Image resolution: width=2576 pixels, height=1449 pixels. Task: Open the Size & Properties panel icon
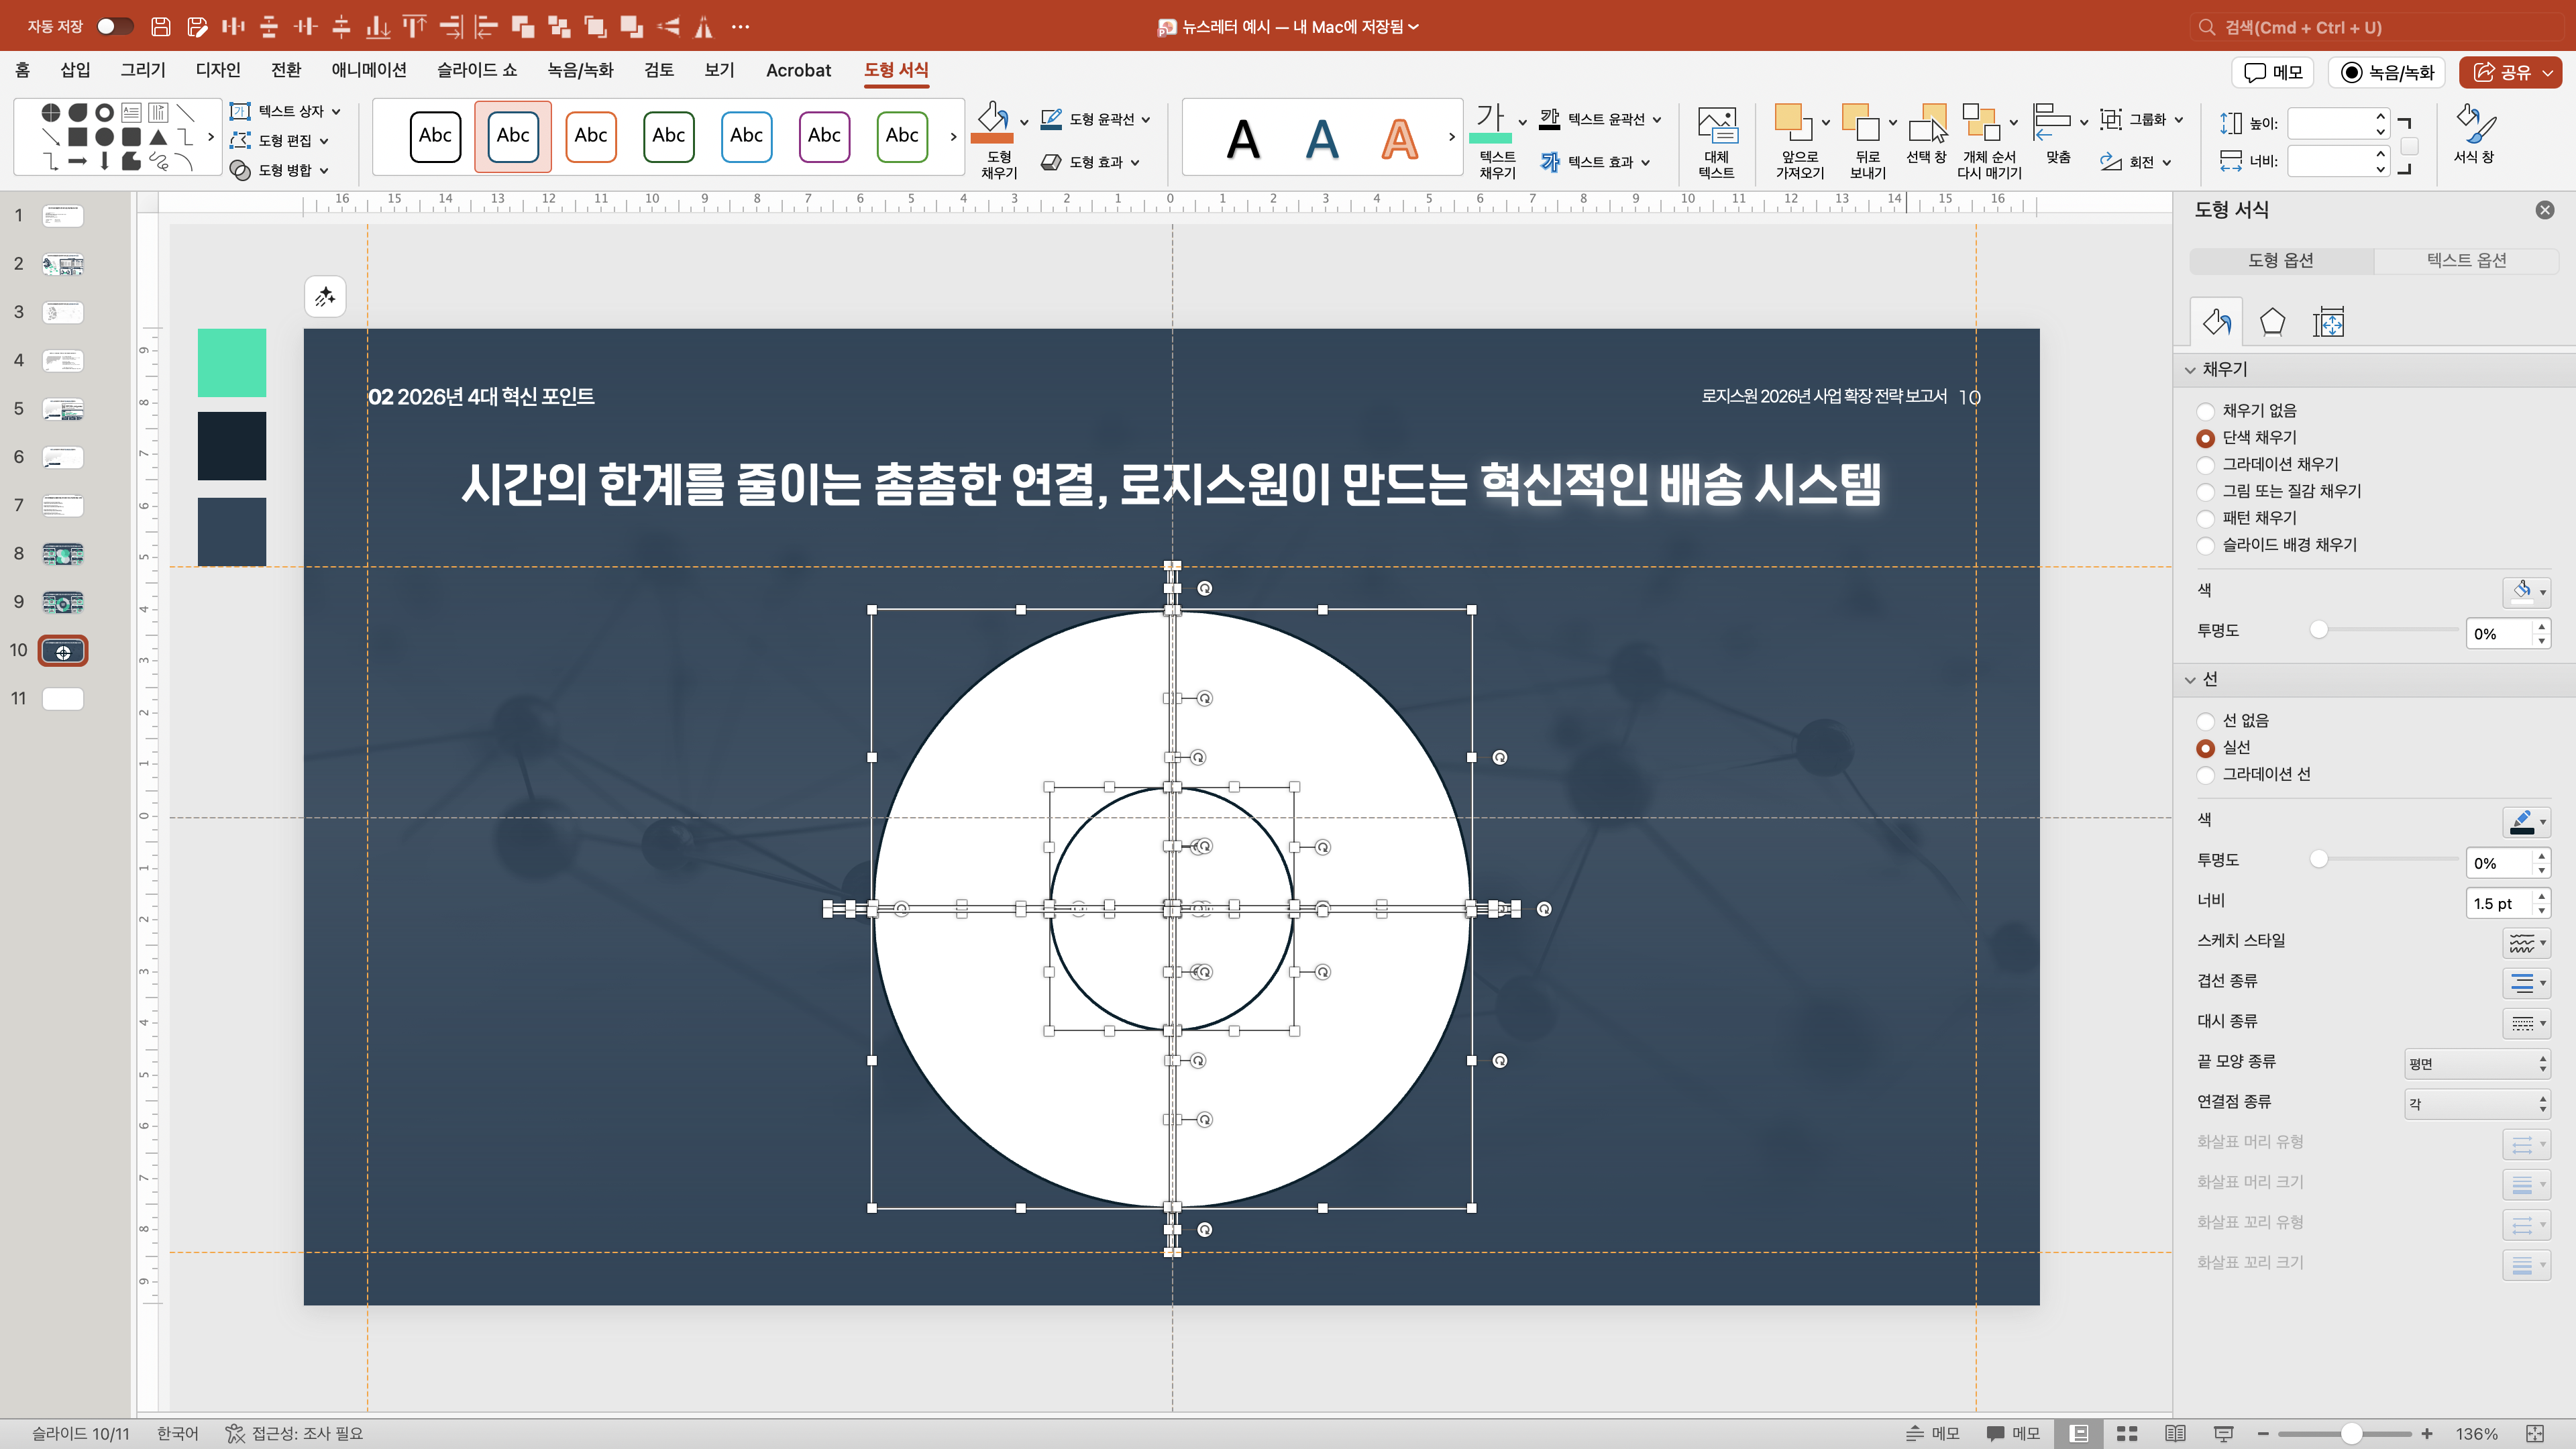click(2328, 322)
